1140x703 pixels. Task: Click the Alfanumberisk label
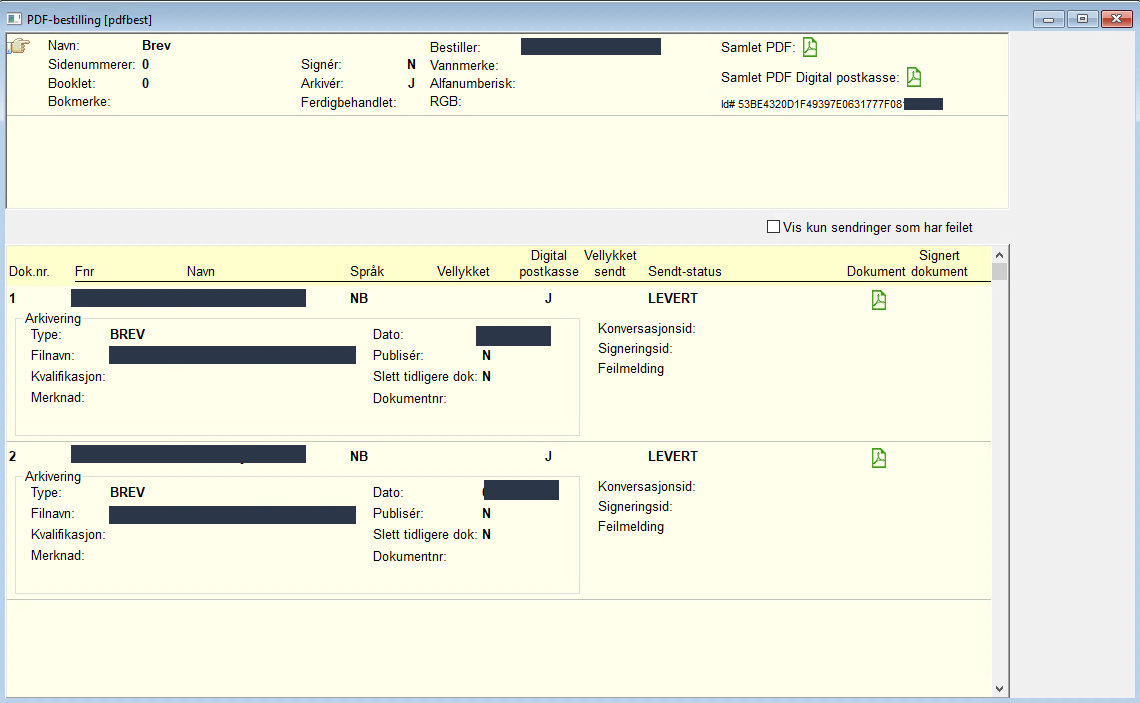(473, 84)
